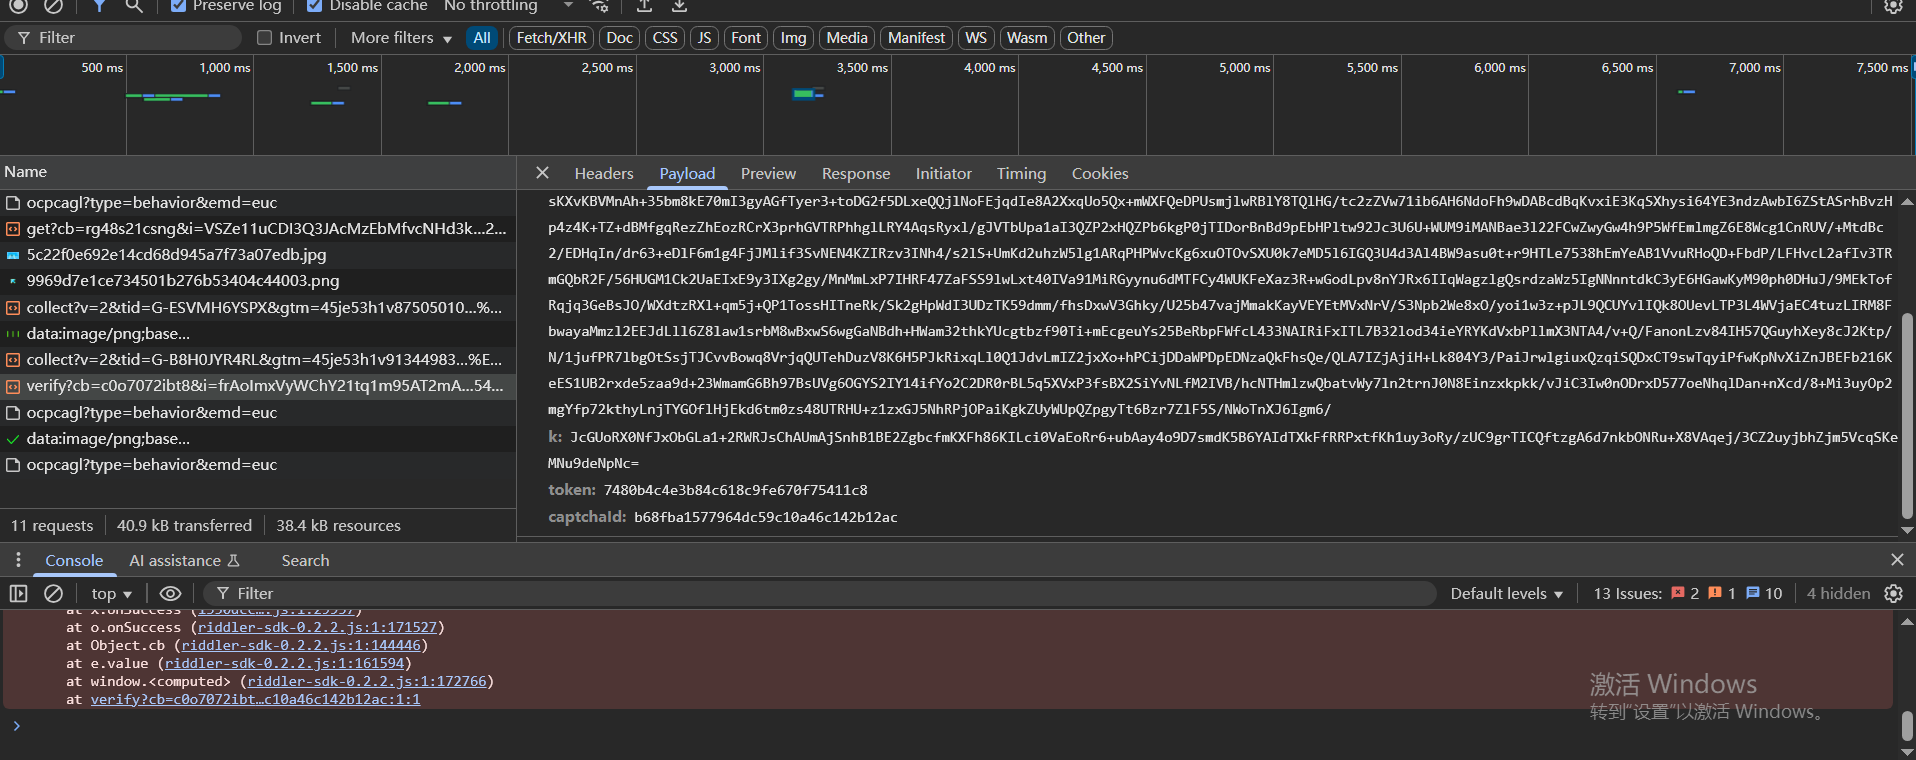Viewport: 1916px width, 760px height.
Task: Close the request details pane
Action: pos(542,173)
